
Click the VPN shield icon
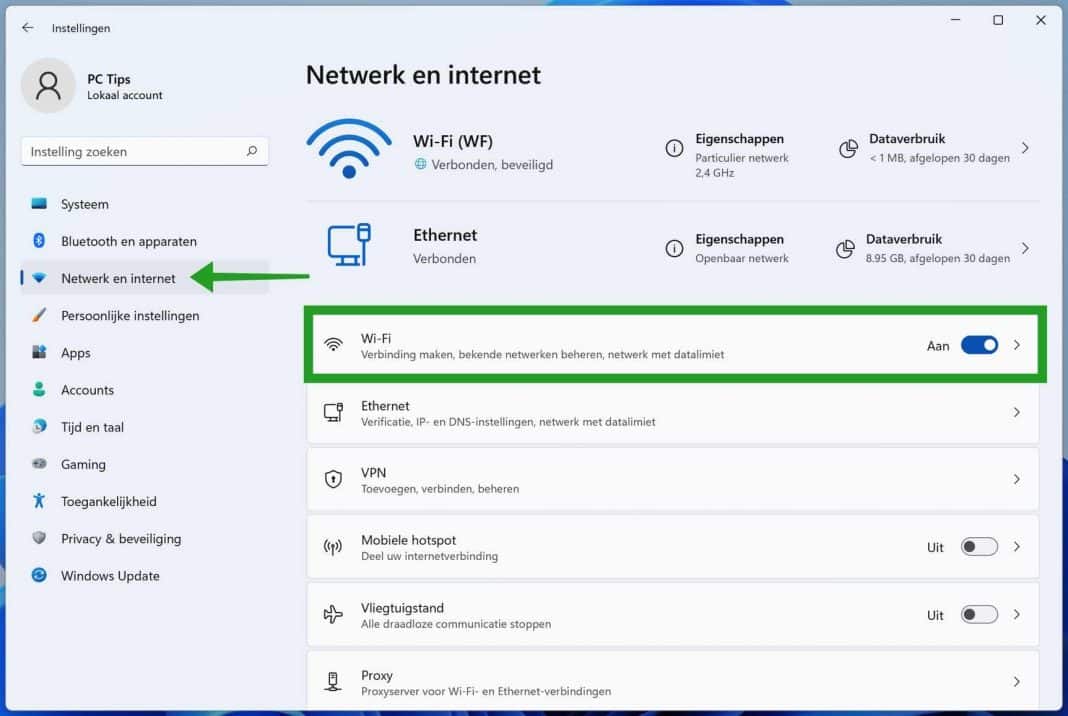pos(334,479)
